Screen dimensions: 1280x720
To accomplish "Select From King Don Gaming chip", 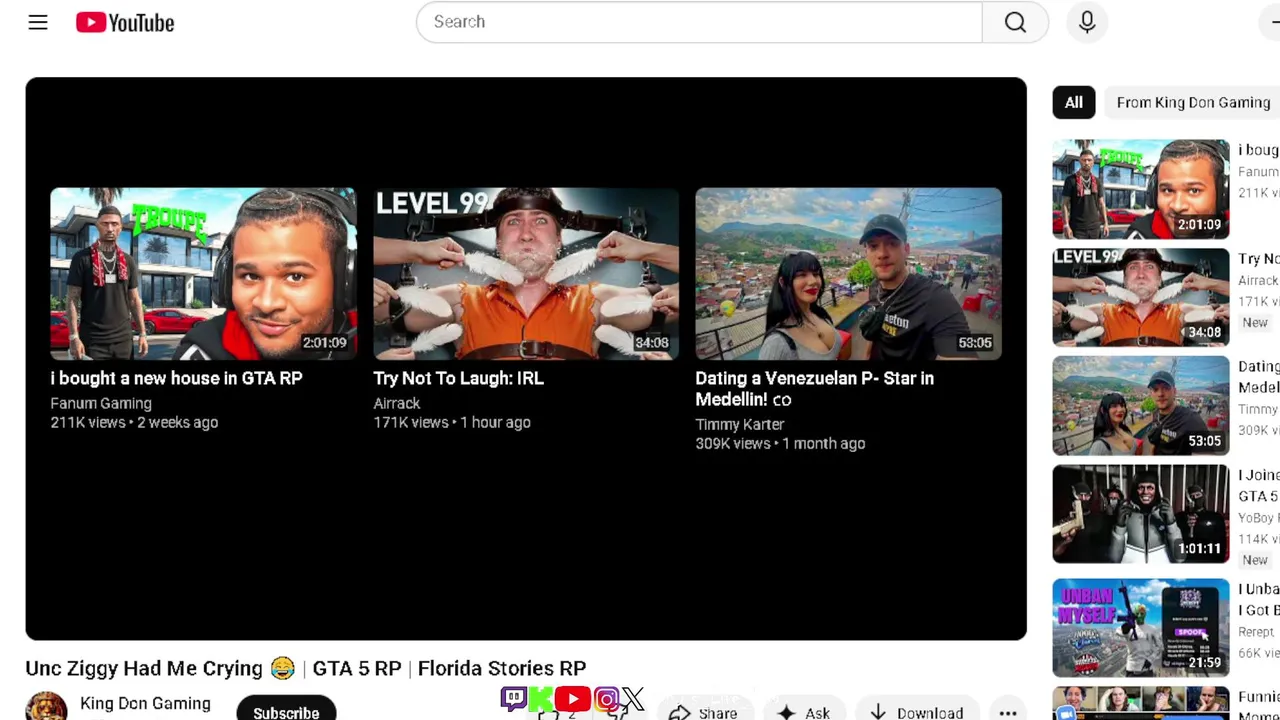I will point(1193,102).
